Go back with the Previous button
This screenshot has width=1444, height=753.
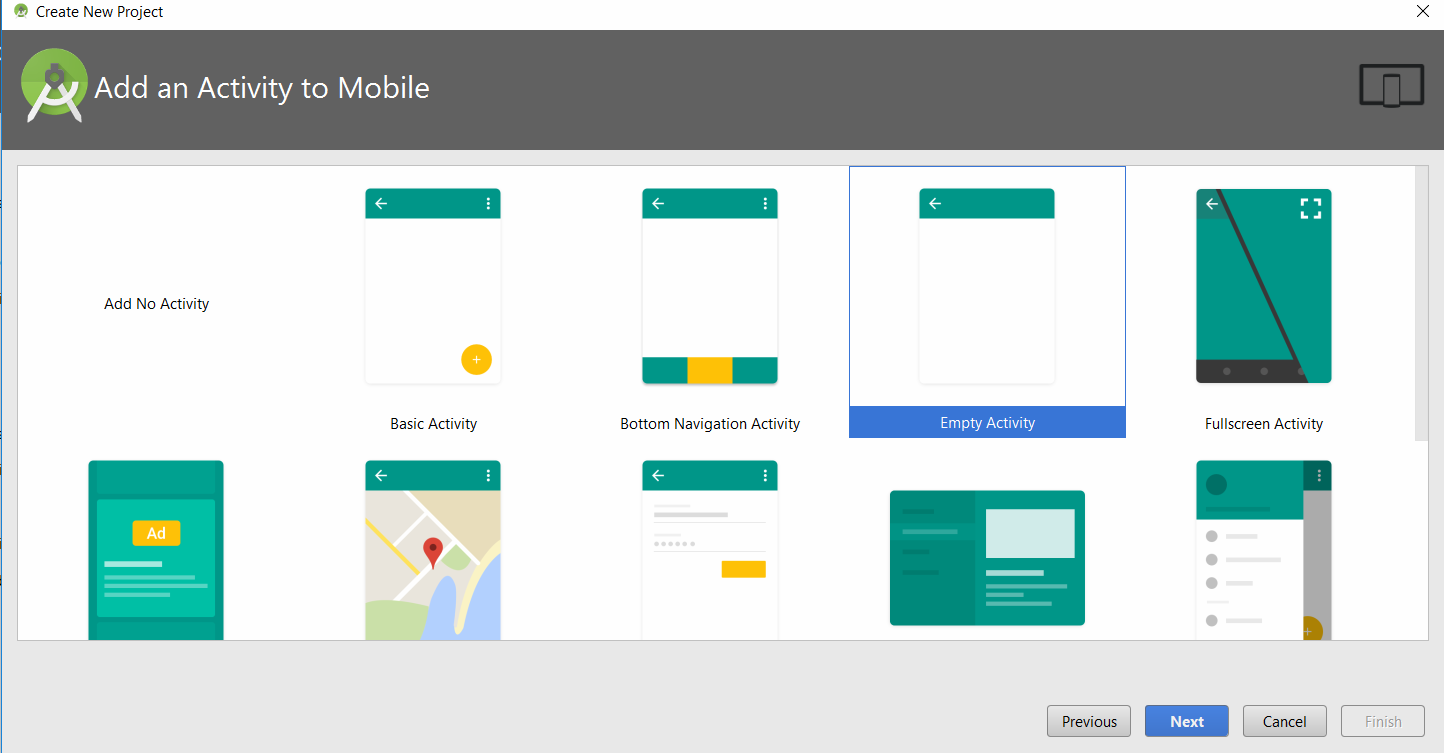point(1089,721)
